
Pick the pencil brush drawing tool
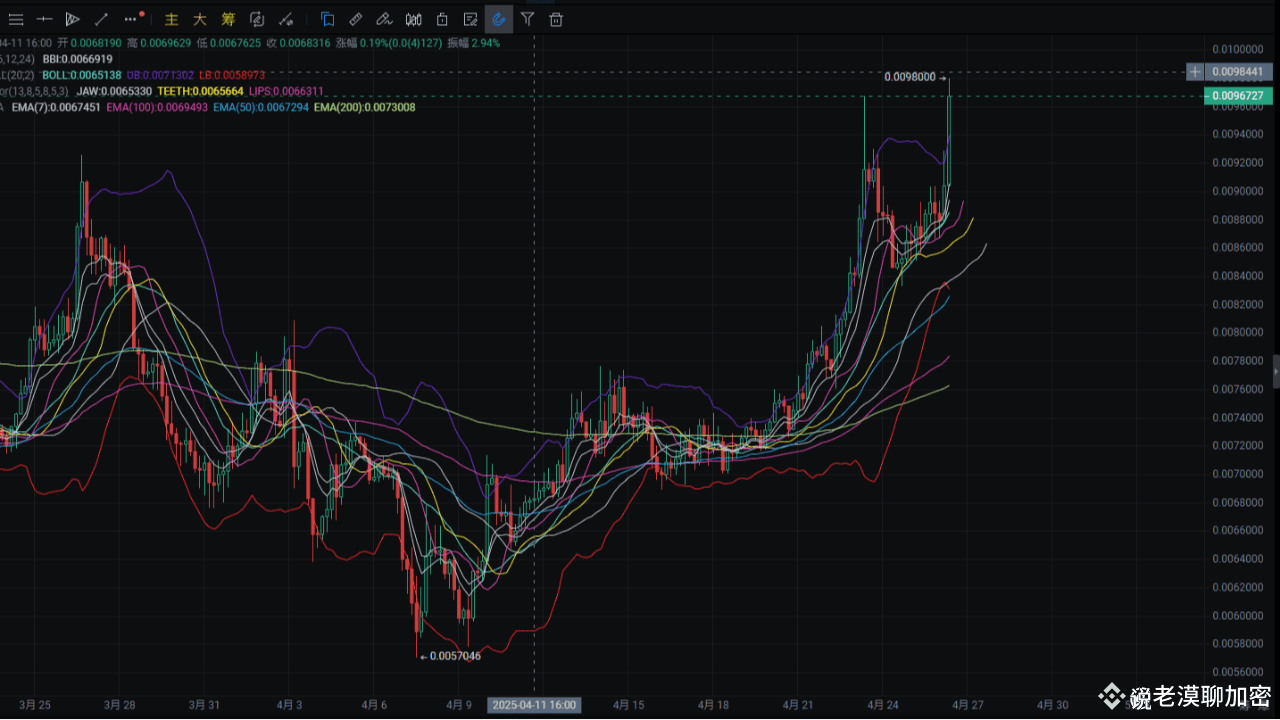(x=384, y=19)
